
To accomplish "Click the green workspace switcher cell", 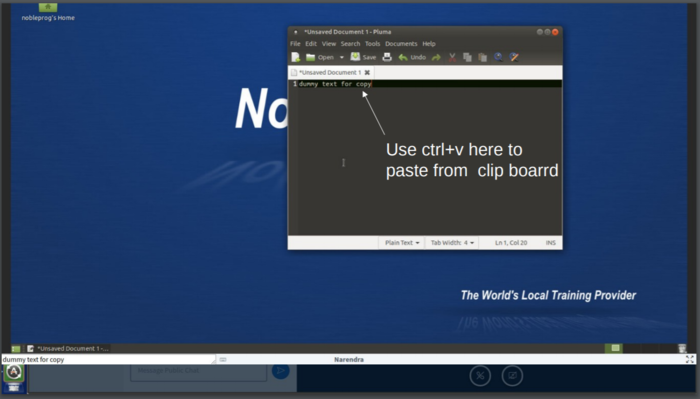I will [x=614, y=348].
